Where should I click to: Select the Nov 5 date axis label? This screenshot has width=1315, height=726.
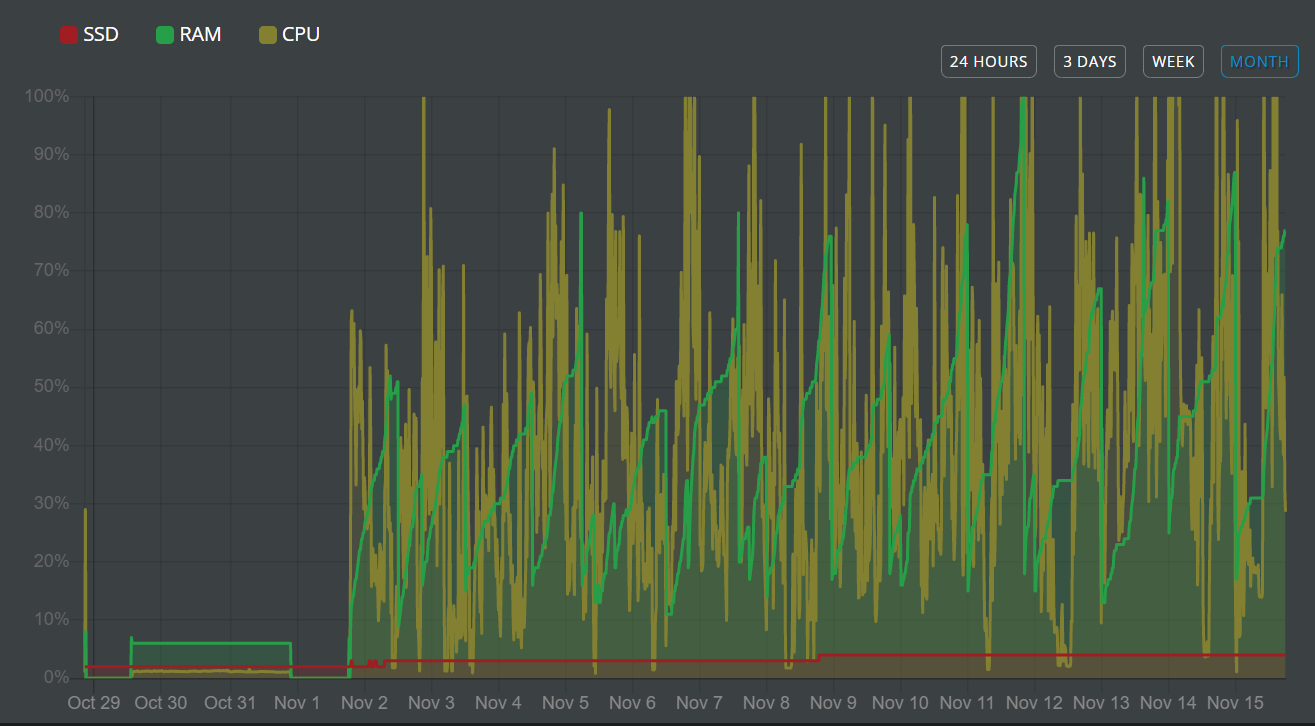(565, 703)
